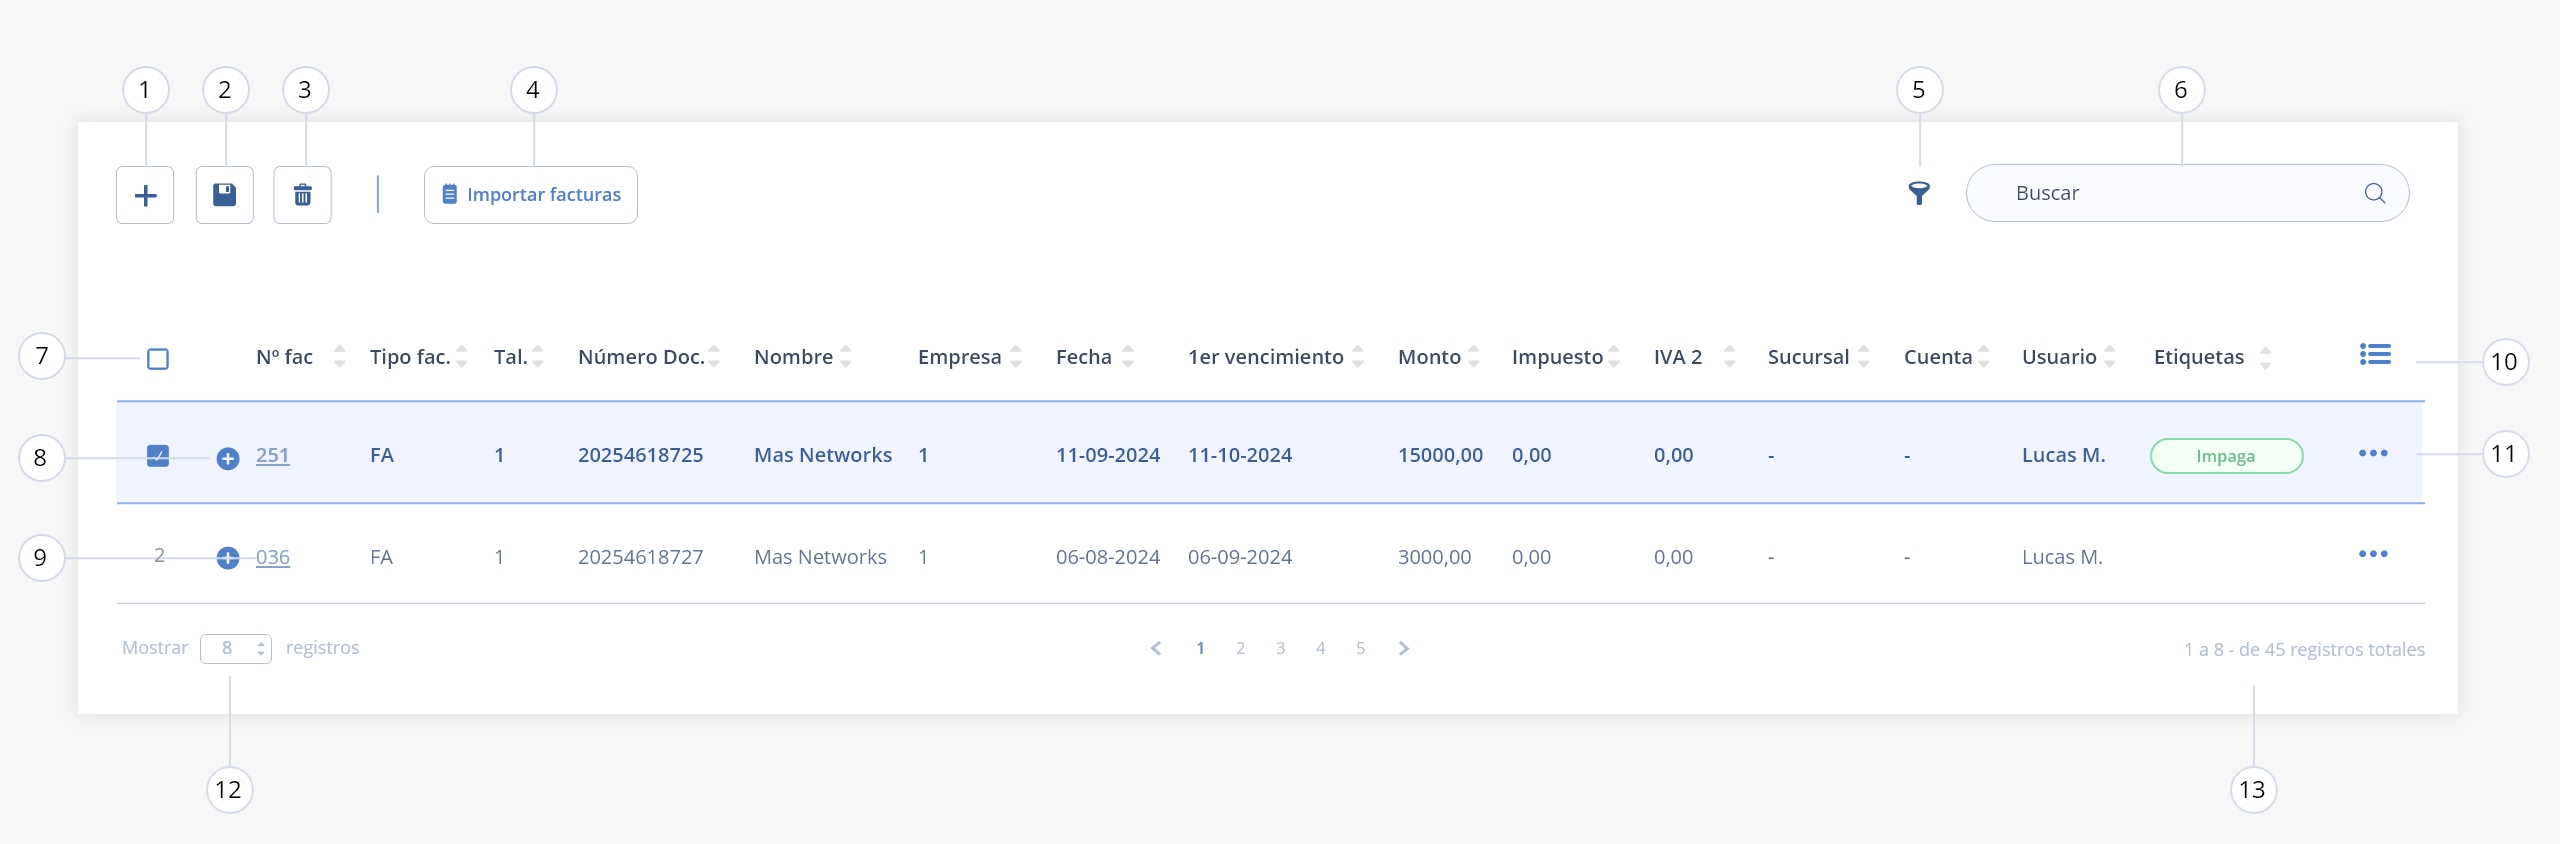The height and width of the screenshot is (844, 2560).
Task: Go to pagination page 4
Action: click(1320, 648)
